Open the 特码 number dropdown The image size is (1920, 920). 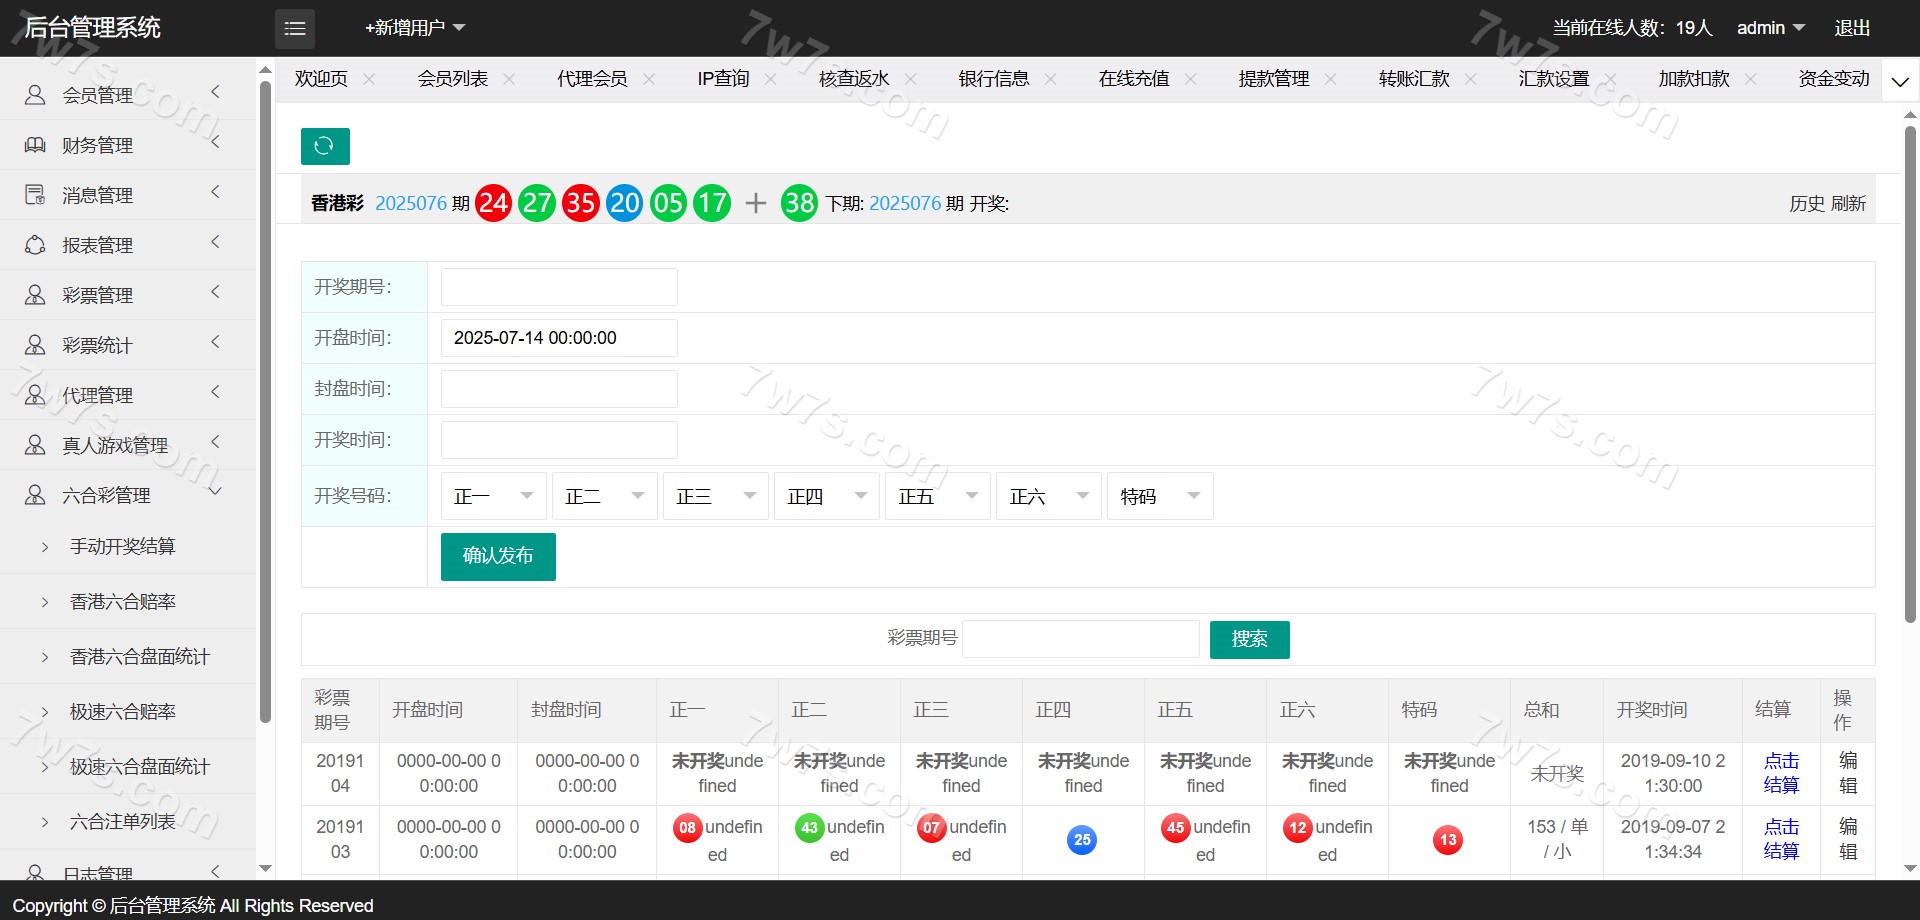coord(1159,496)
